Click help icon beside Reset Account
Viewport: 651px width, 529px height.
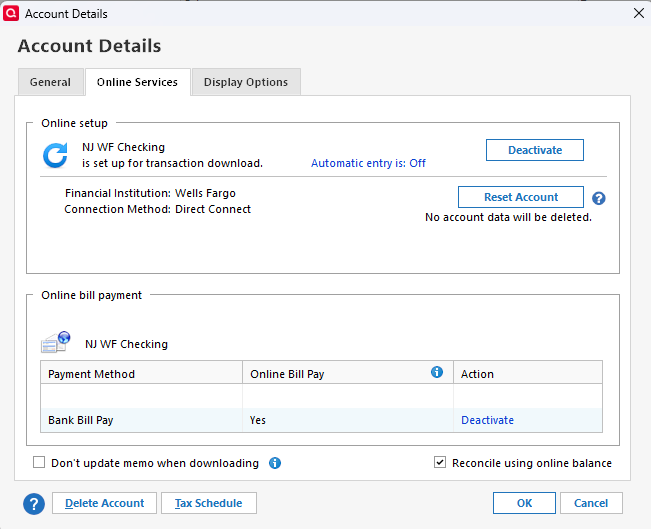point(599,198)
